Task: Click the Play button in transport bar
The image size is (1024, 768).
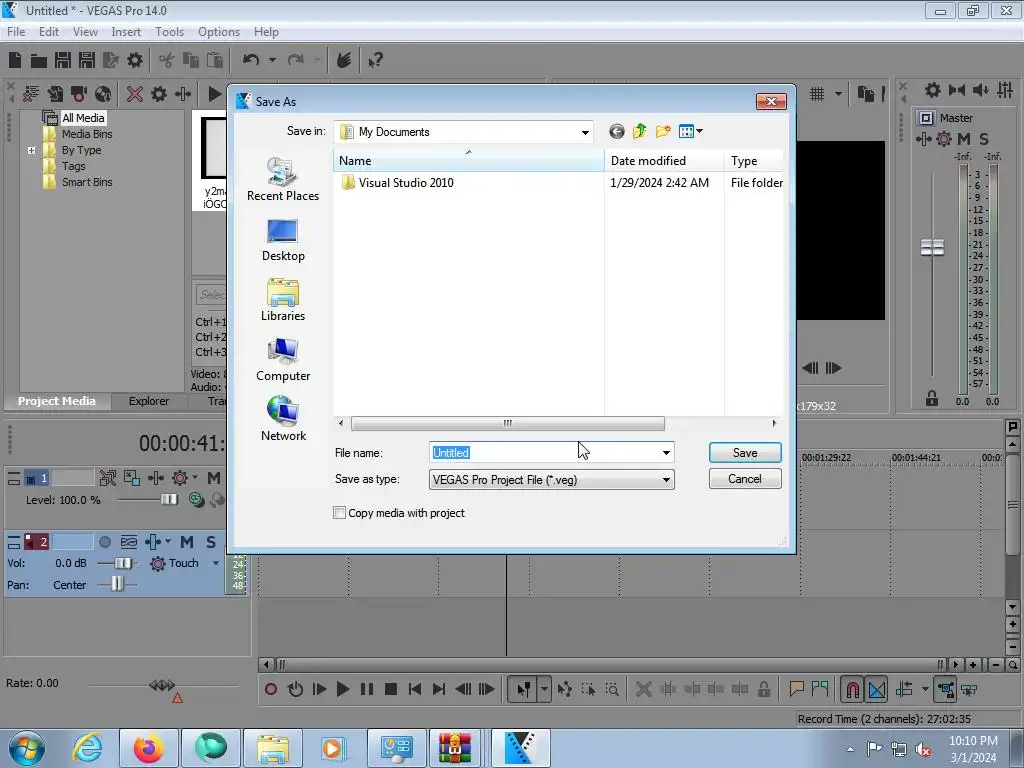Action: click(x=343, y=689)
